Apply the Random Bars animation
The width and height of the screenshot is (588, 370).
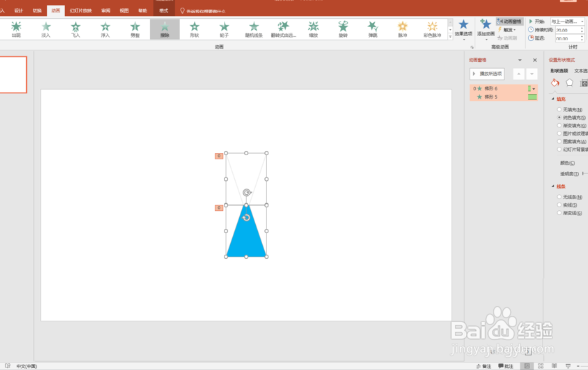[x=254, y=29]
